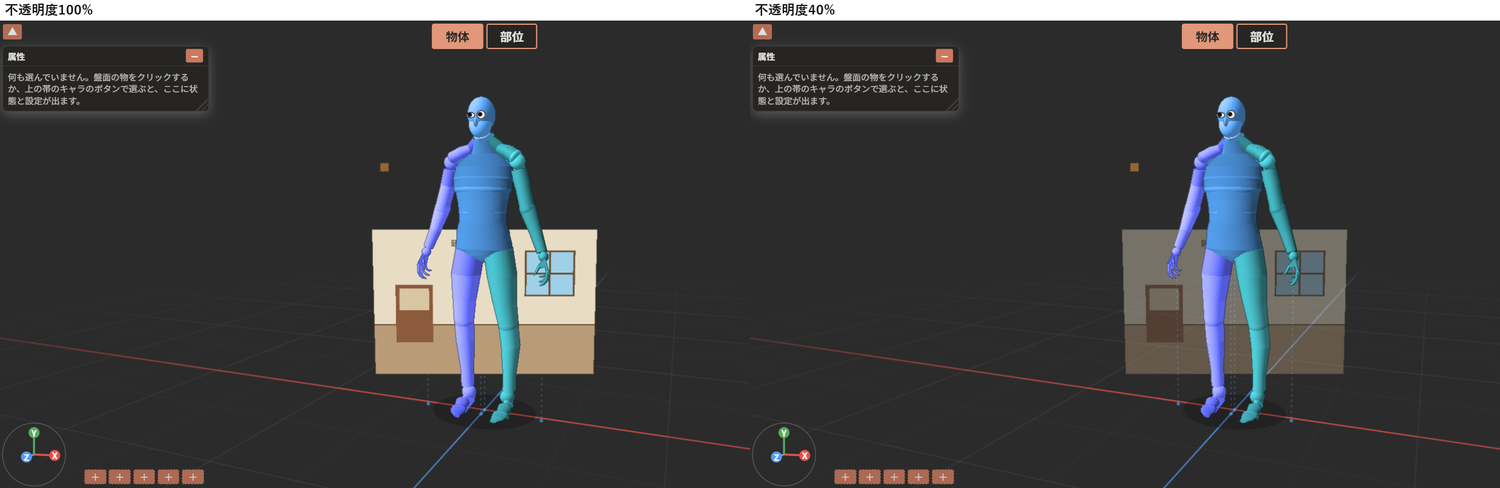The image size is (1500, 488).
Task: Select the 部位 tab in the 100% opacity view
Action: pos(512,37)
